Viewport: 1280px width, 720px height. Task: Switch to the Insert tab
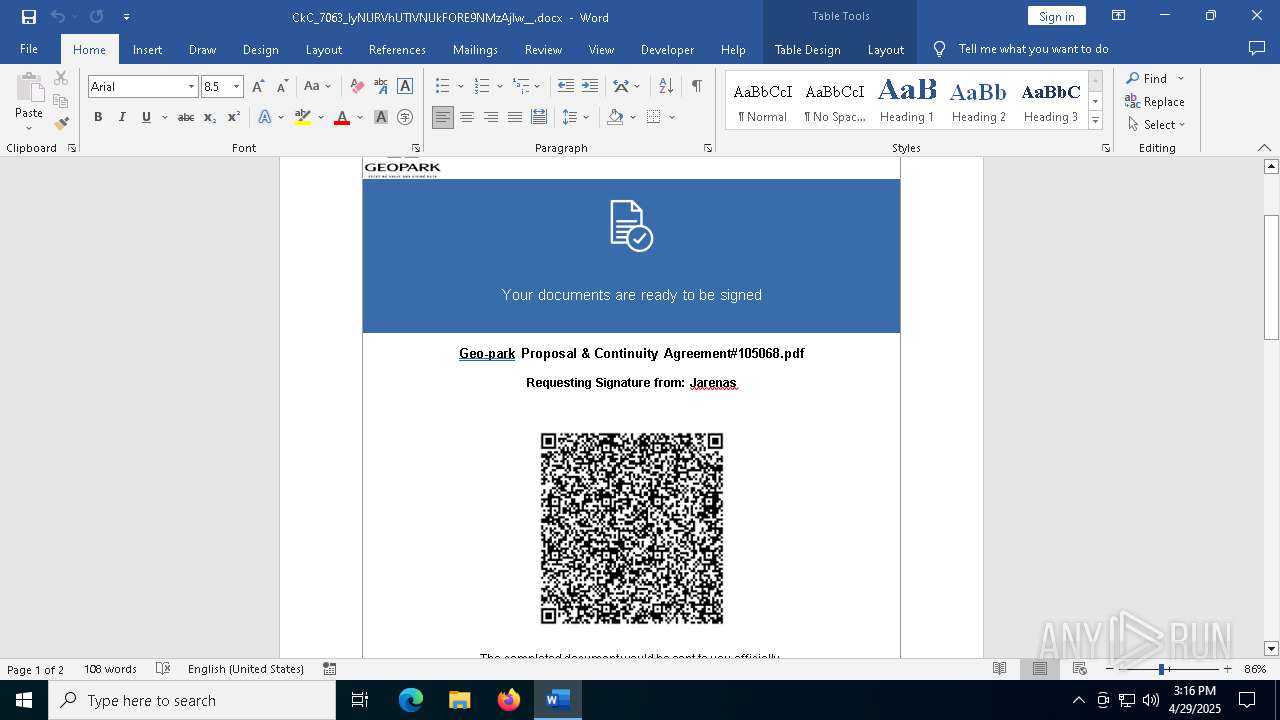[147, 49]
